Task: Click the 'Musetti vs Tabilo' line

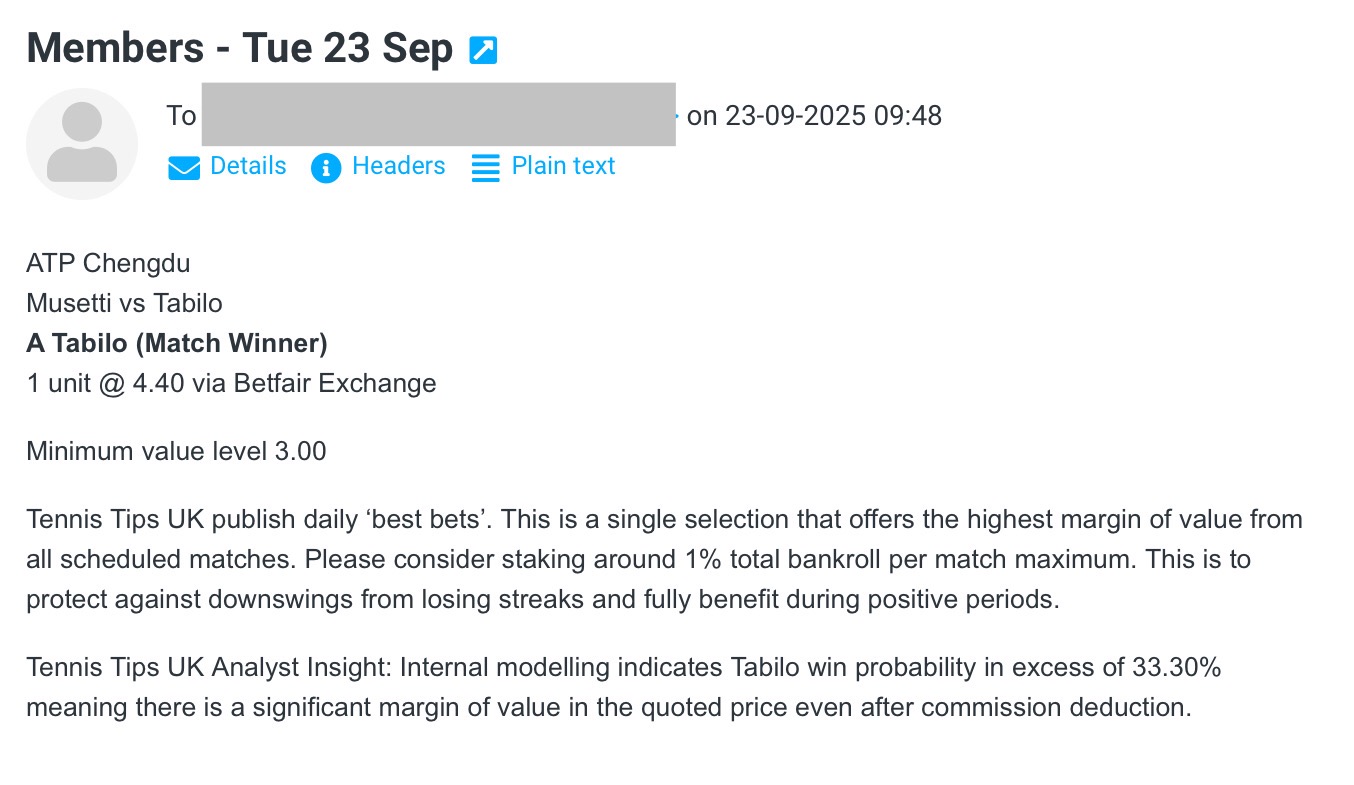Action: 124,303
